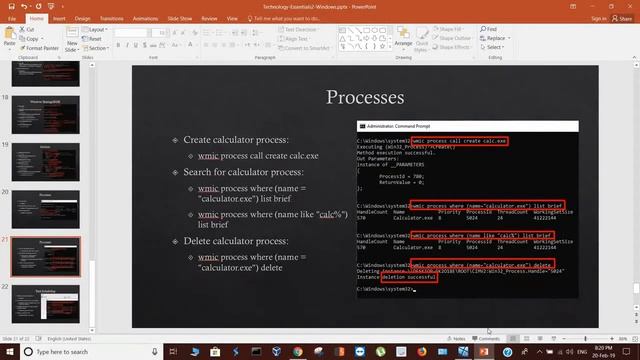Open the Text Direction dropdown
640x360 pixels.
[x=298, y=29]
